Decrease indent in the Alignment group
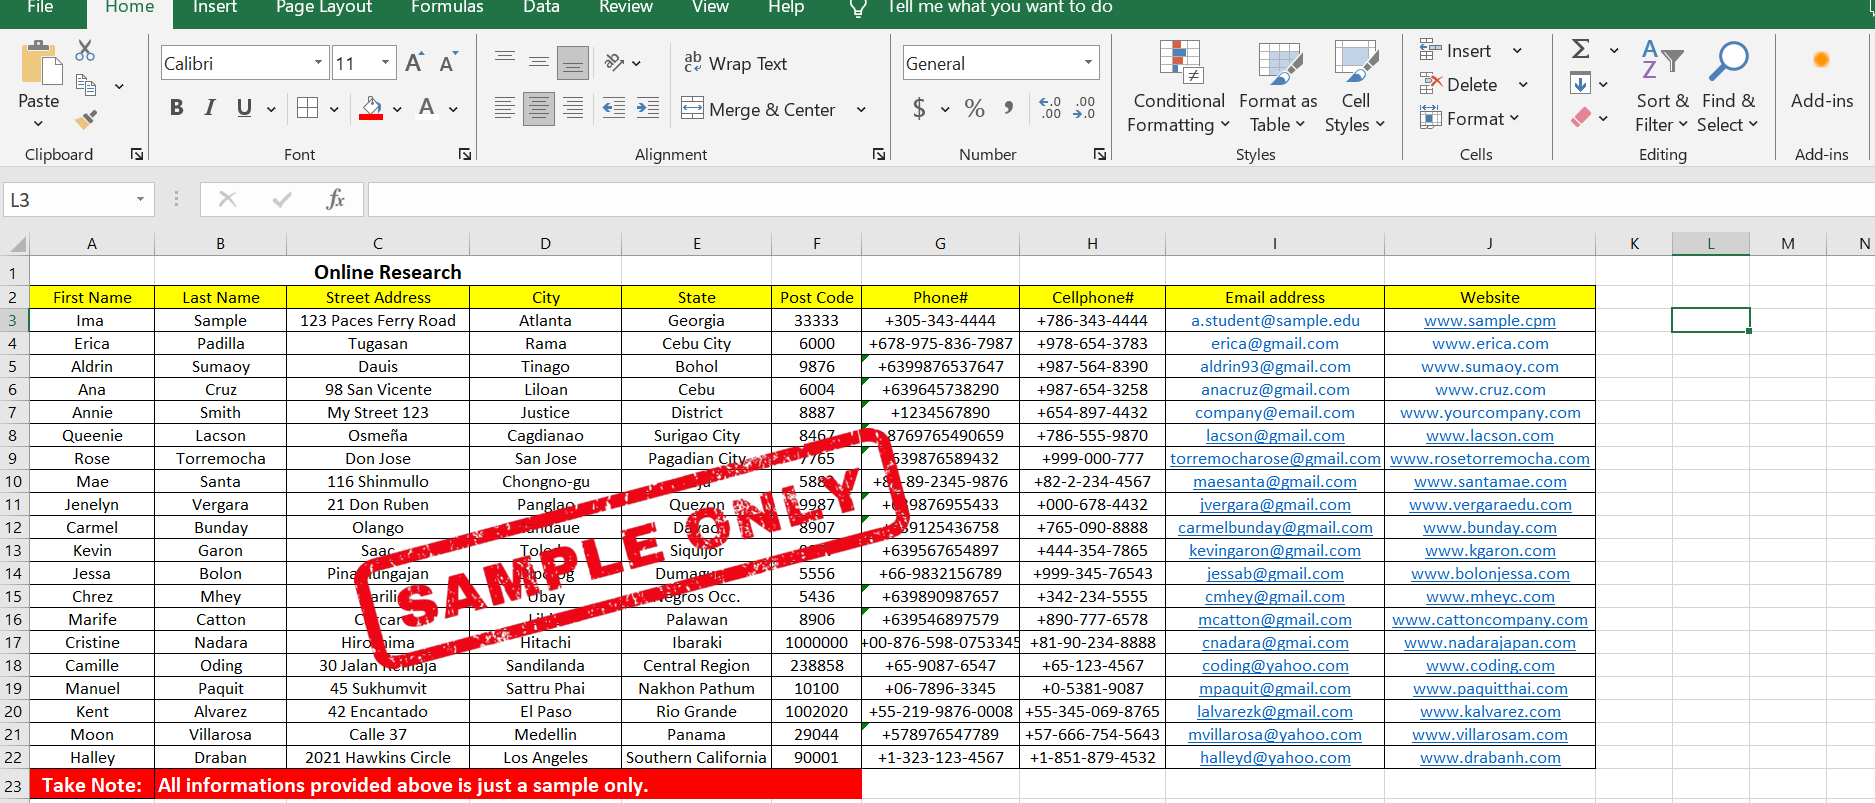Image resolution: width=1875 pixels, height=803 pixels. point(614,108)
